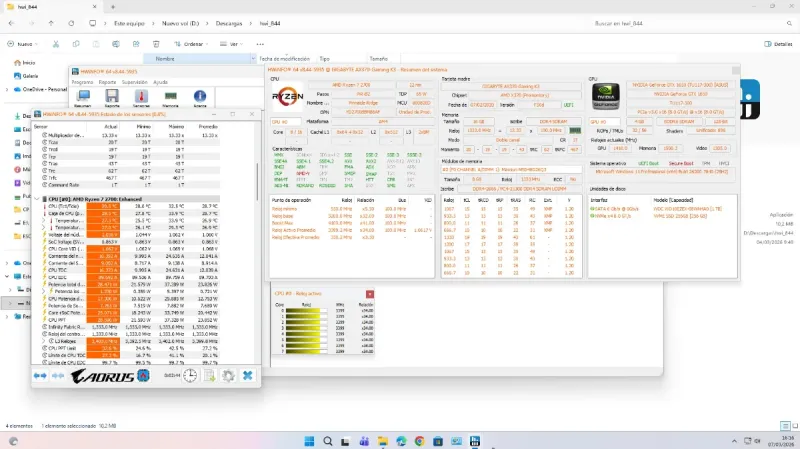Click the green memory chip icon in Memoria section

point(575,131)
